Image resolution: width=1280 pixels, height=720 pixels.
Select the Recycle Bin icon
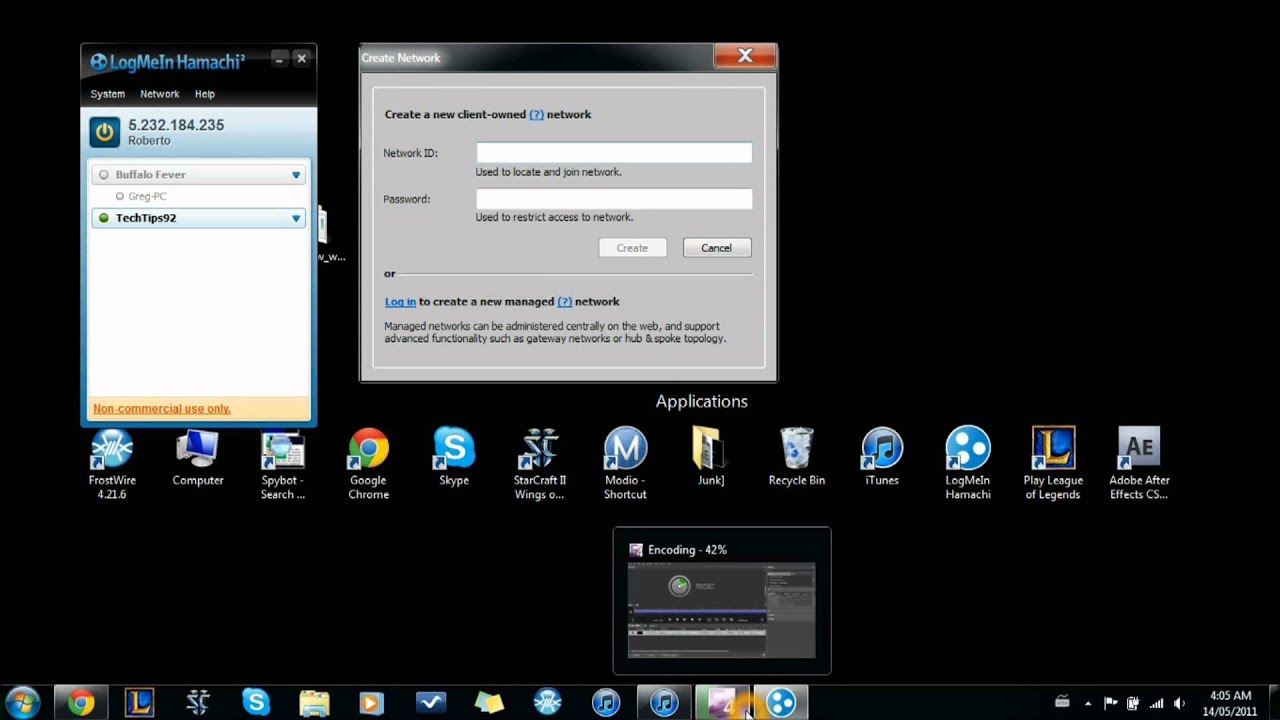(x=796, y=457)
